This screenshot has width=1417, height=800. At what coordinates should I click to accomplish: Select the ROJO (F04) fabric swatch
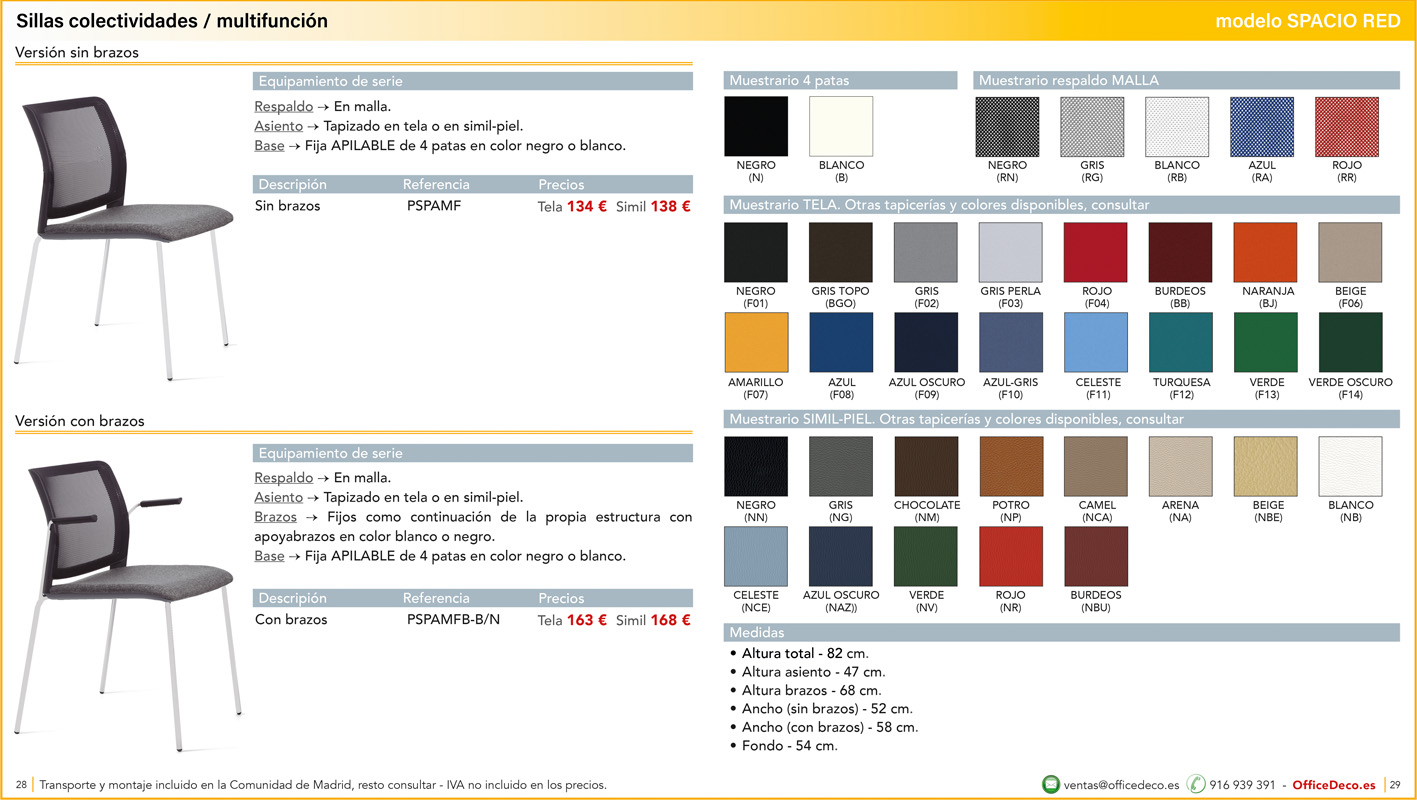coord(1096,252)
